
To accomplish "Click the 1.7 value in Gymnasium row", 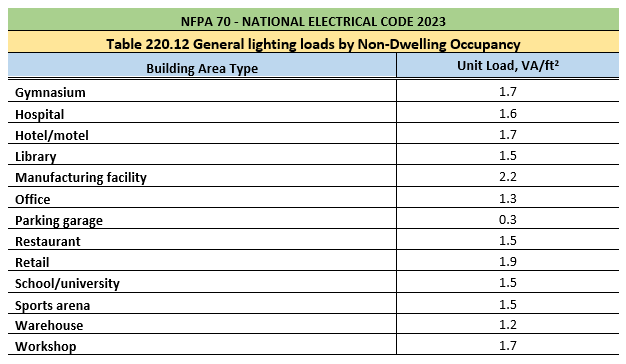I will coord(508,92).
